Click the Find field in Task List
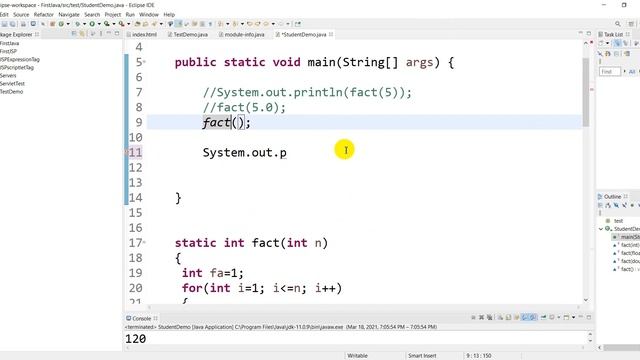 [609, 71]
